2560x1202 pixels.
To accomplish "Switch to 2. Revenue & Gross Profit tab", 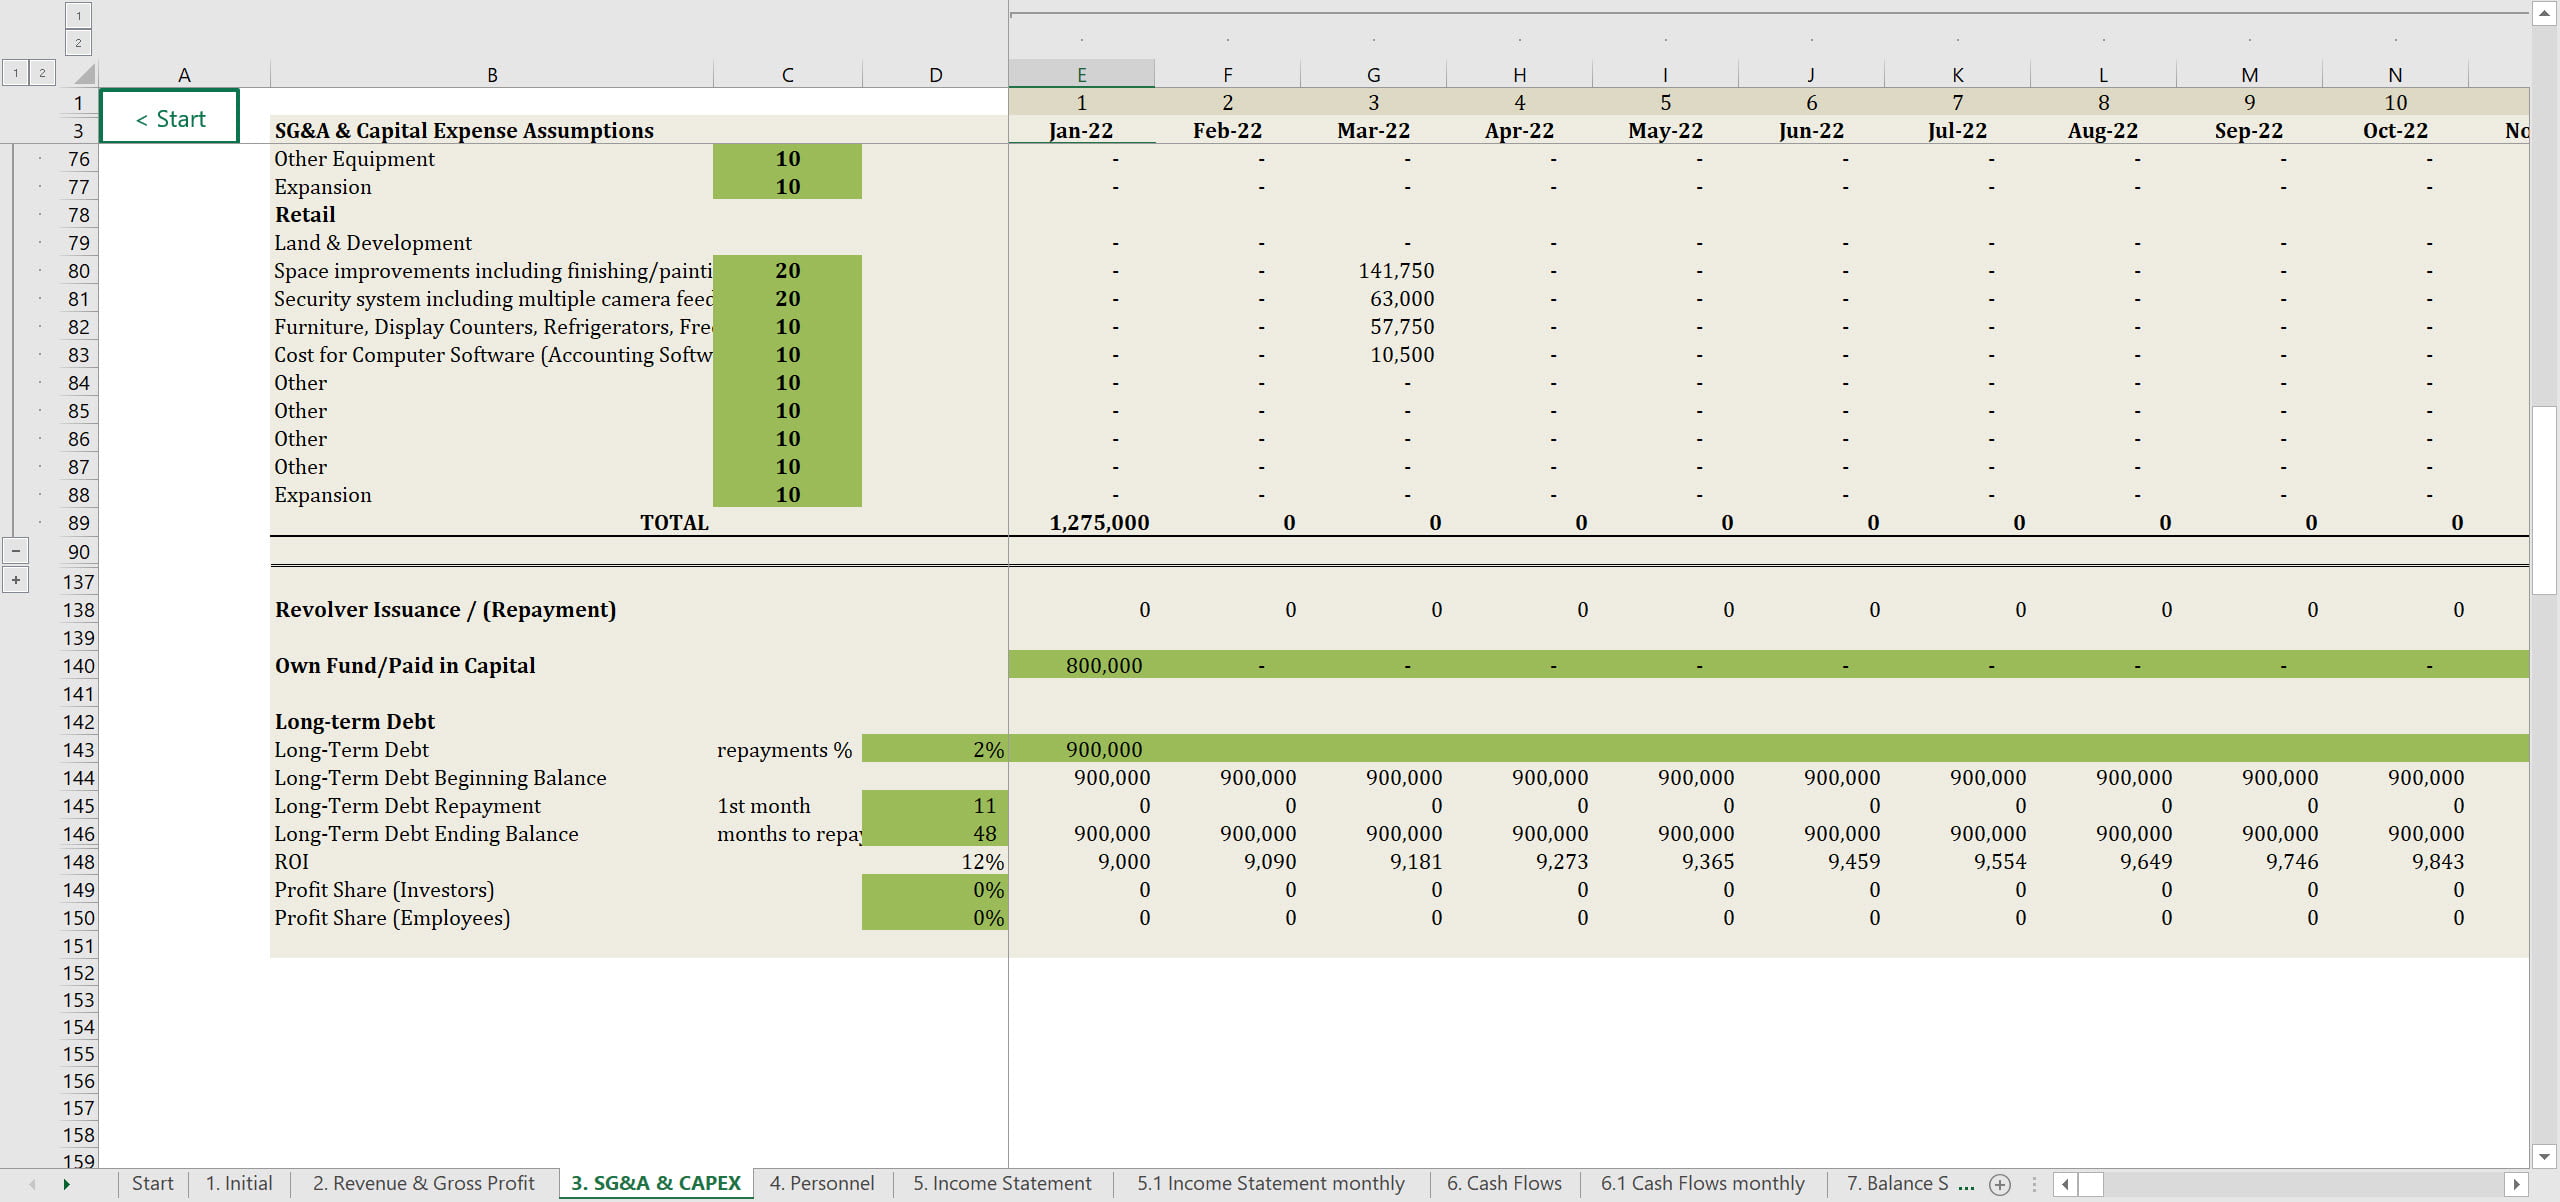I will 423,1184.
